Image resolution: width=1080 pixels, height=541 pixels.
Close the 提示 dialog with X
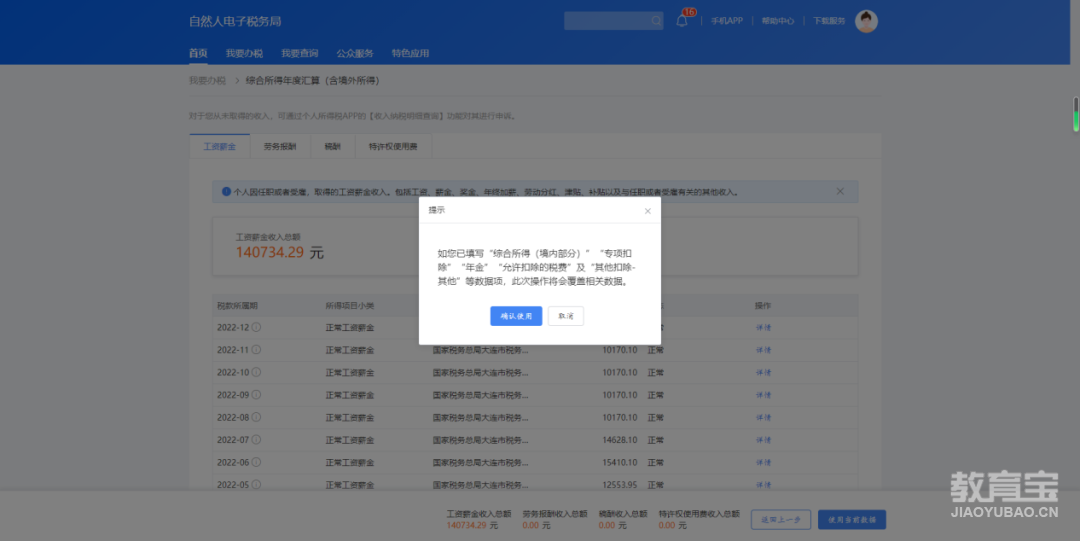pyautogui.click(x=647, y=211)
